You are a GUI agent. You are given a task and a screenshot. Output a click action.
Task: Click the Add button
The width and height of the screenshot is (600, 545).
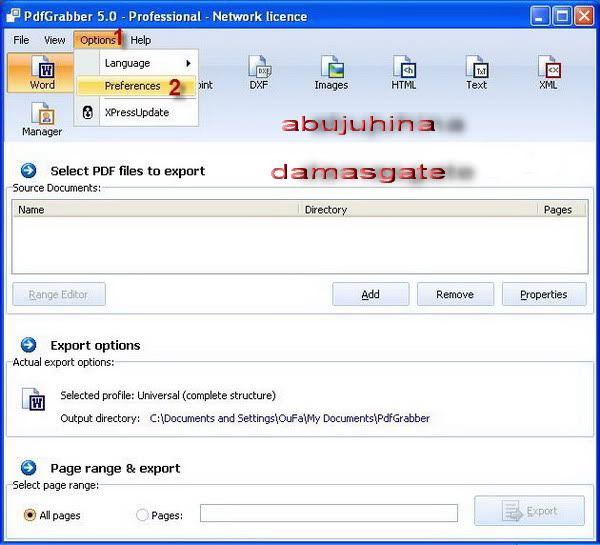pyautogui.click(x=370, y=294)
